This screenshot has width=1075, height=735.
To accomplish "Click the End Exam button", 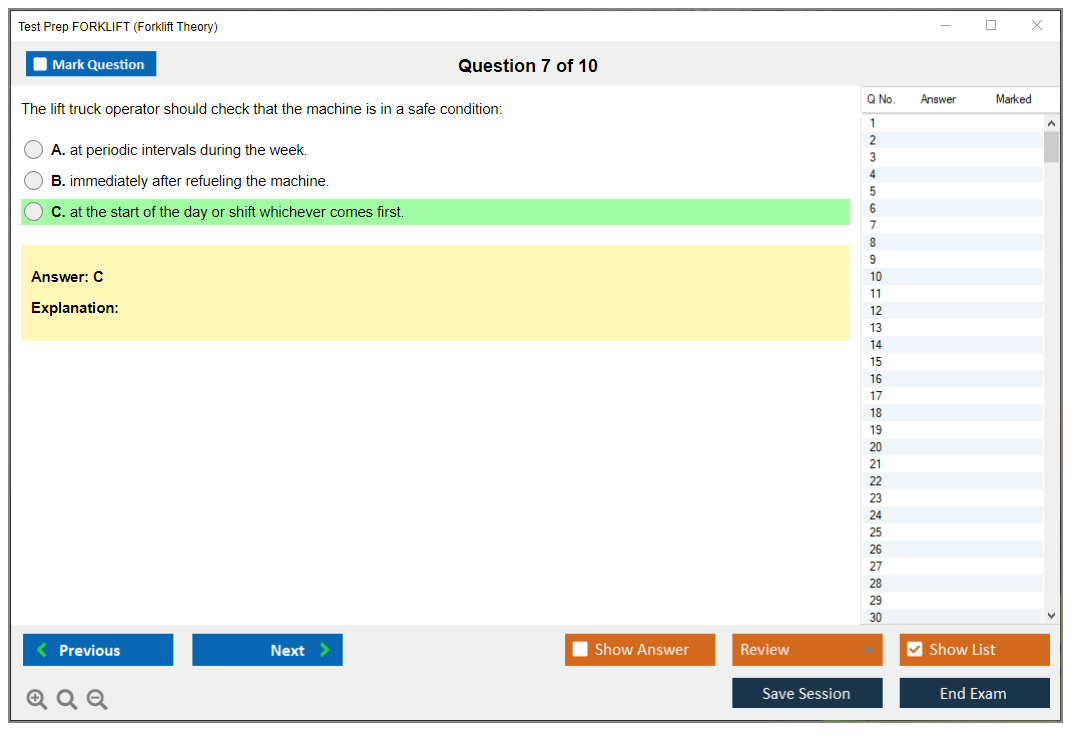I will point(973,693).
